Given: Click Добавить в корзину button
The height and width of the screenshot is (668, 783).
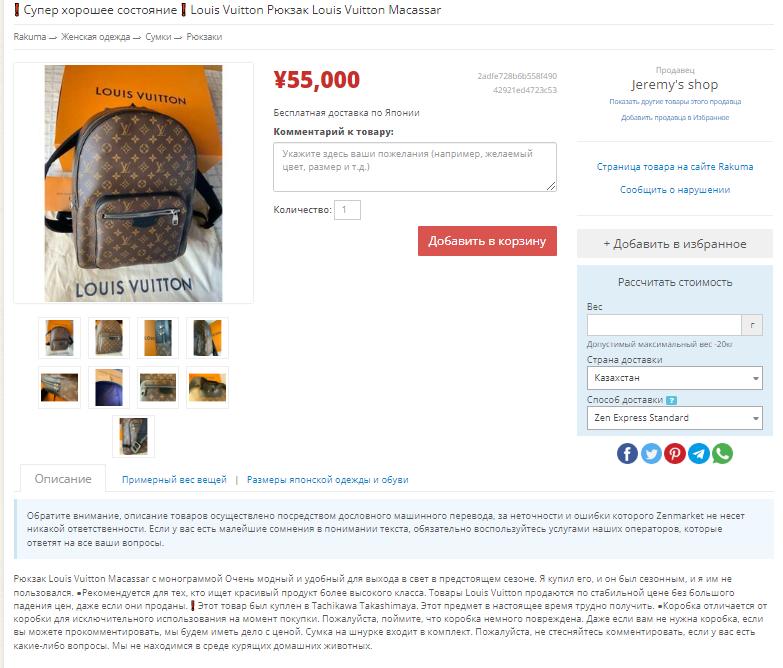Looking at the screenshot, I should click(487, 241).
